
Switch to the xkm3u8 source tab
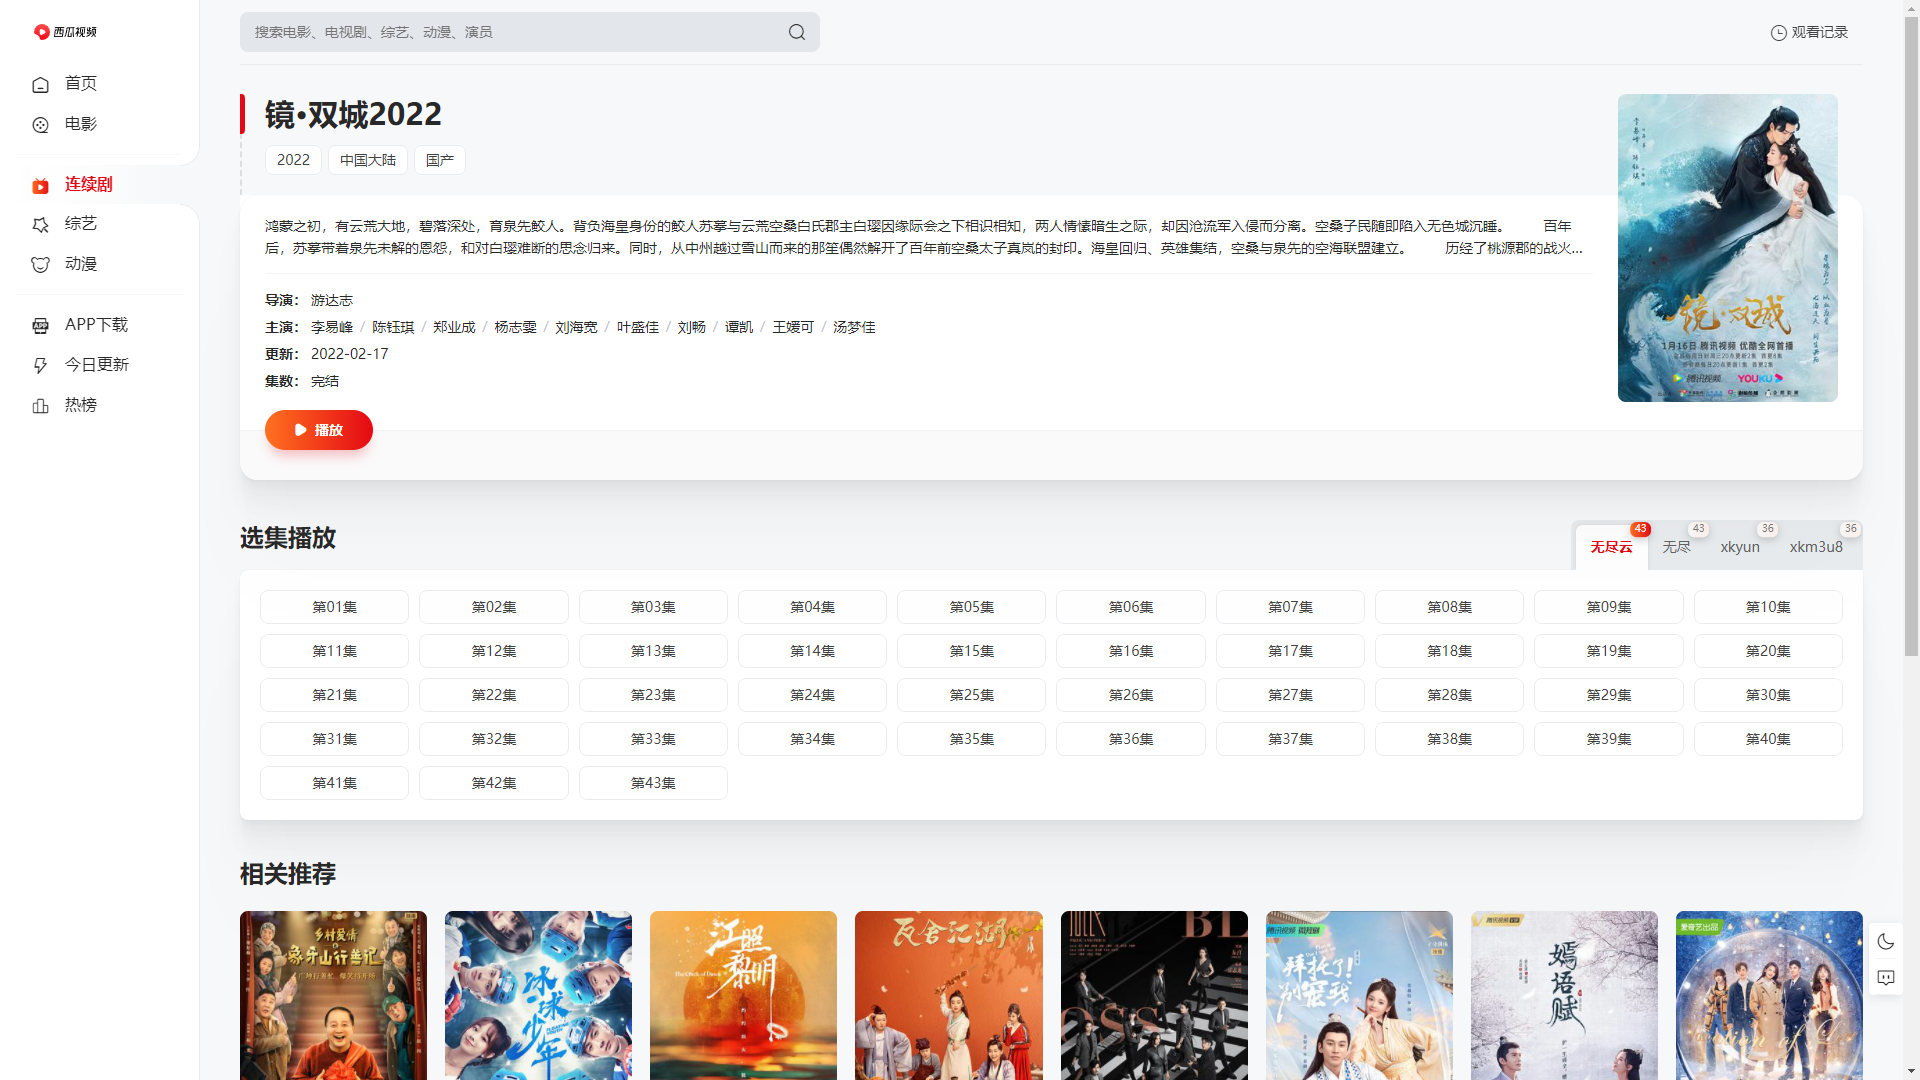point(1816,547)
